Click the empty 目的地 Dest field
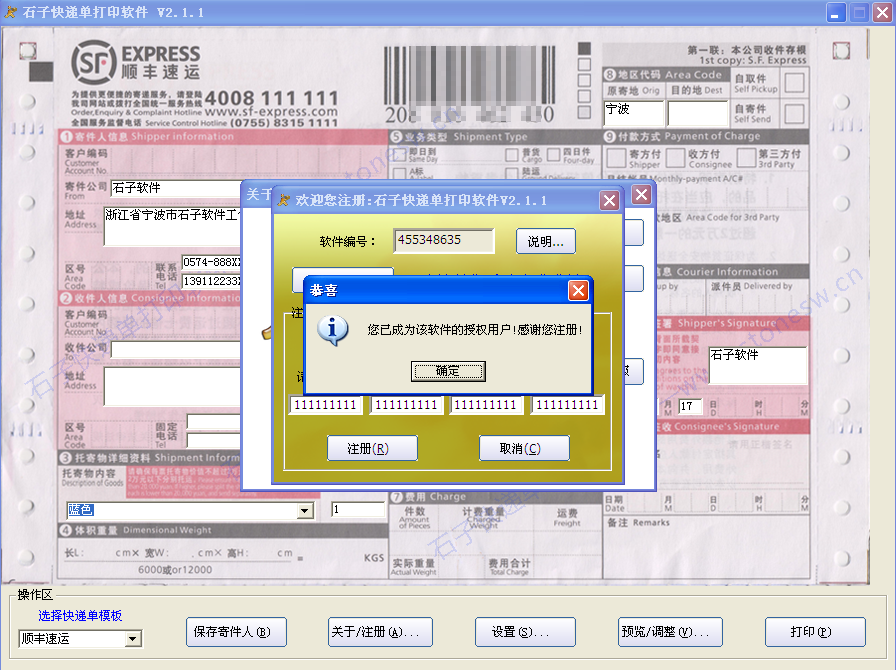Viewport: 896px width, 670px height. click(x=698, y=113)
